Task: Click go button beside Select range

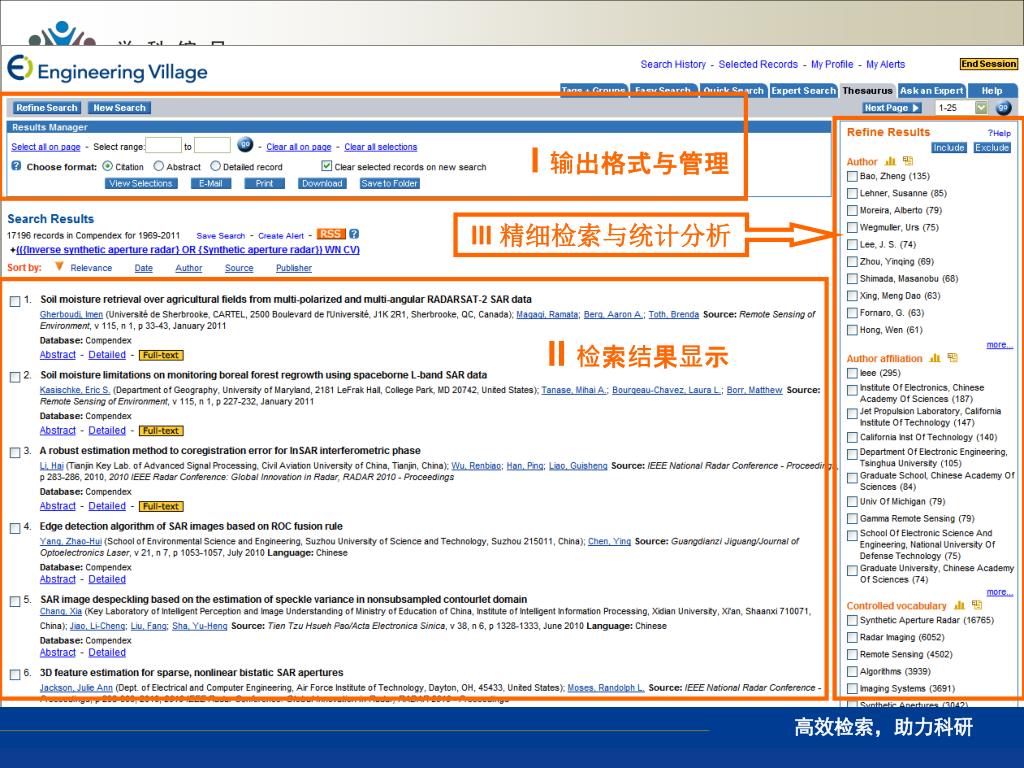Action: [x=245, y=144]
